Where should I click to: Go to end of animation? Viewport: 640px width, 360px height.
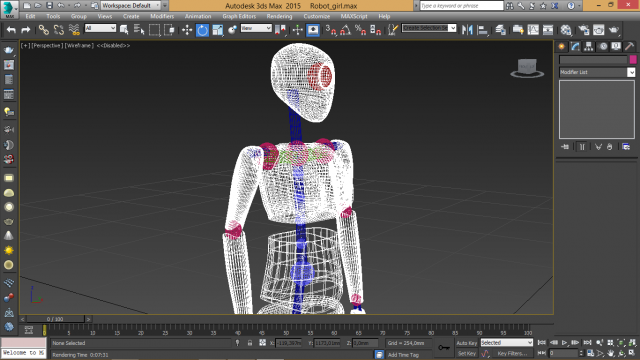[587, 342]
